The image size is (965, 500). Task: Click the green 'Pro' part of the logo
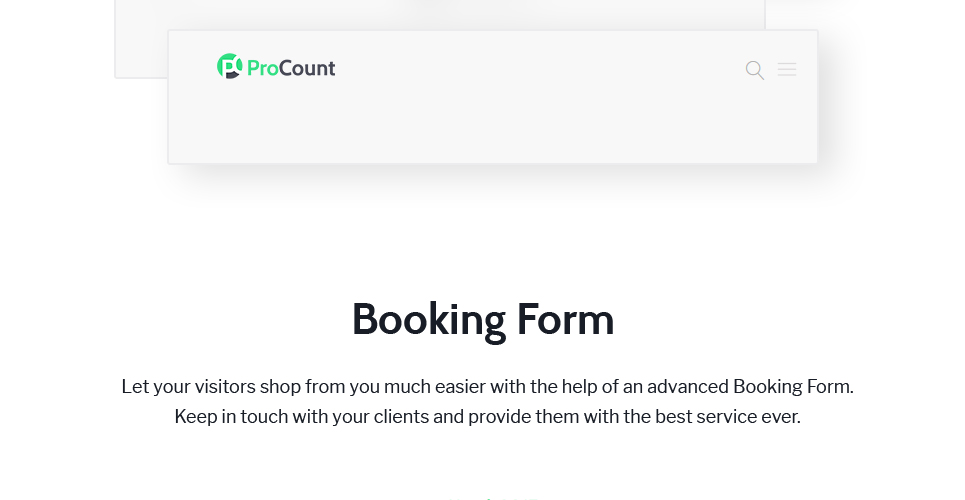[x=263, y=68]
